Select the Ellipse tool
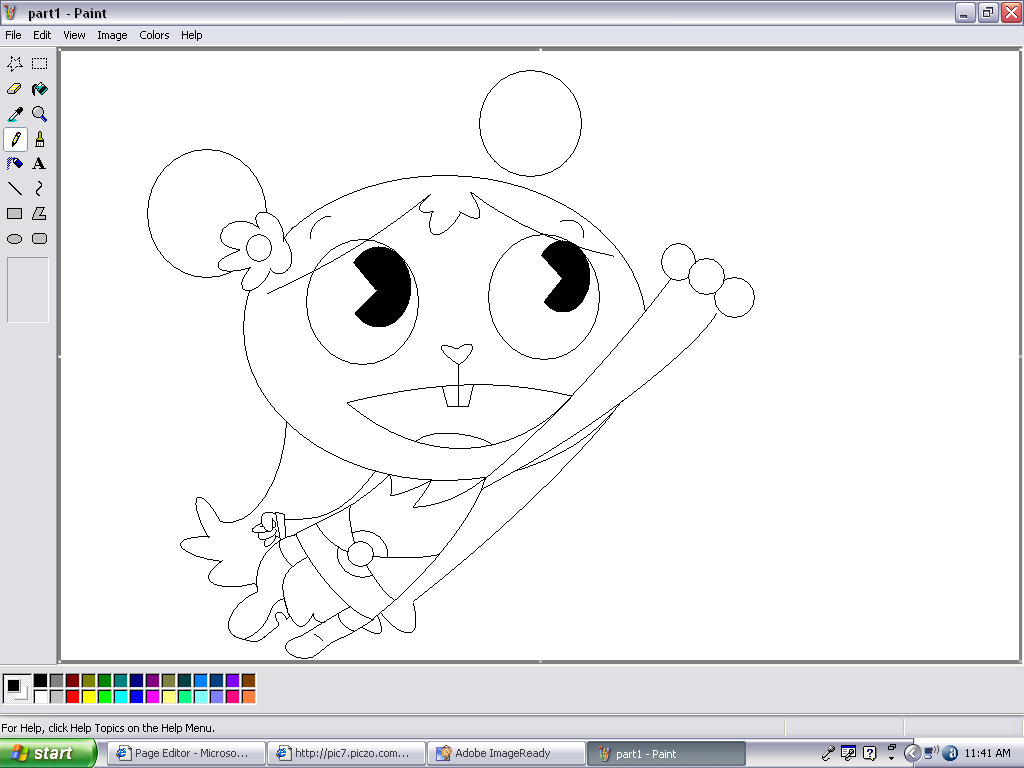1024x768 pixels. pos(15,238)
